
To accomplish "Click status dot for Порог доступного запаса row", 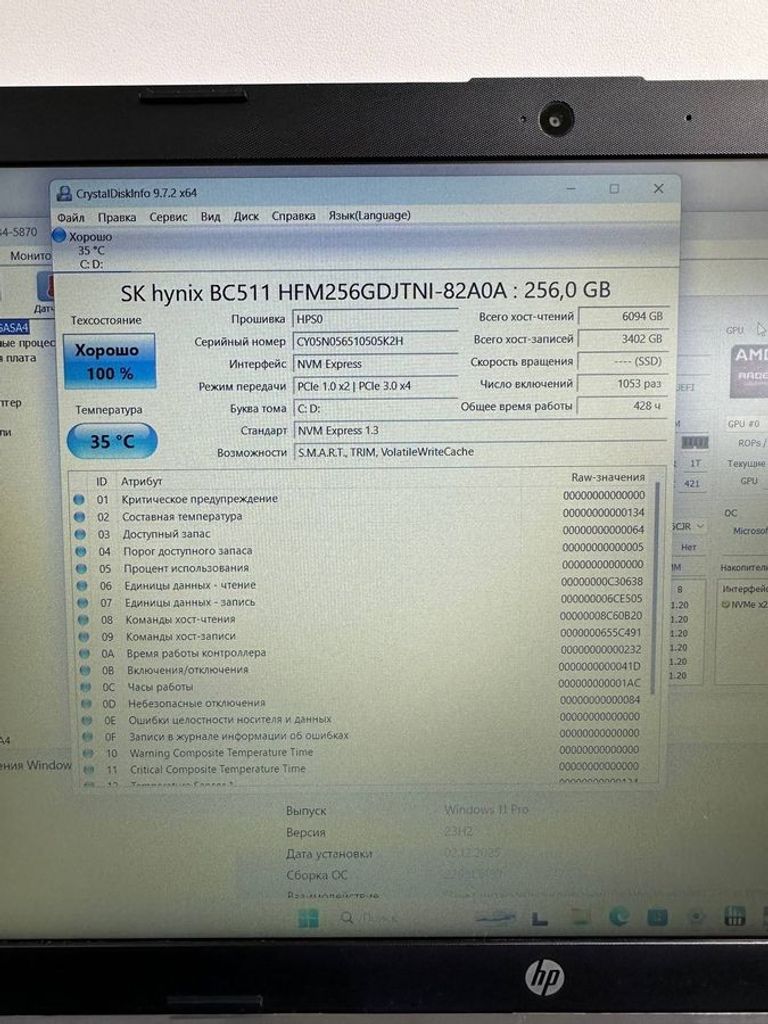I will 81,551.
